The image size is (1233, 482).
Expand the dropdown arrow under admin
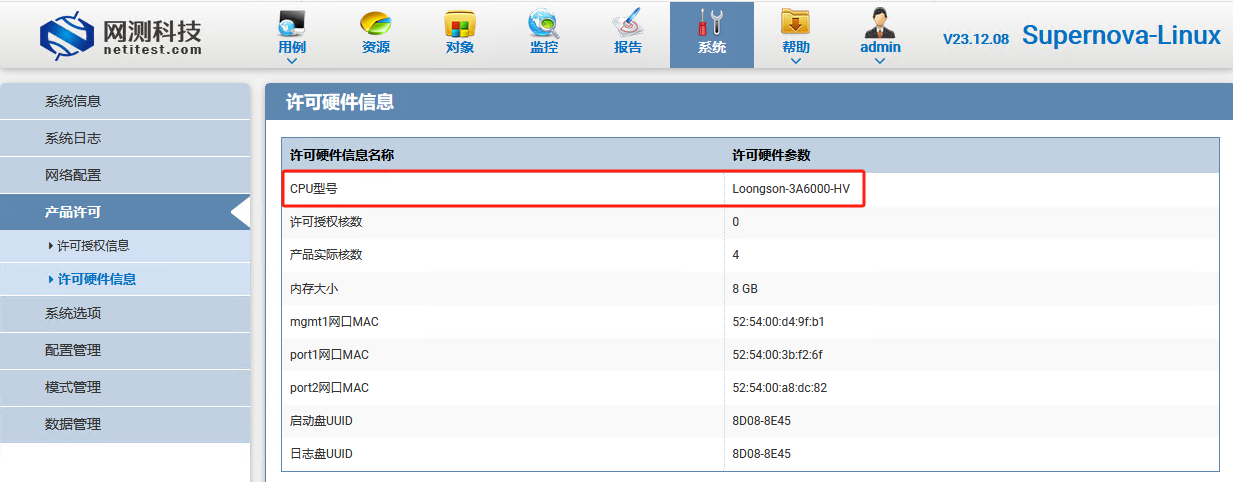(x=880, y=61)
